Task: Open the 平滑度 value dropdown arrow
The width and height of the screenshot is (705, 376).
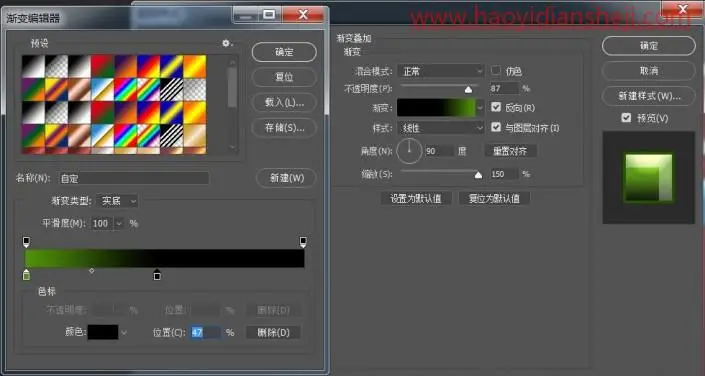Action: tap(119, 223)
